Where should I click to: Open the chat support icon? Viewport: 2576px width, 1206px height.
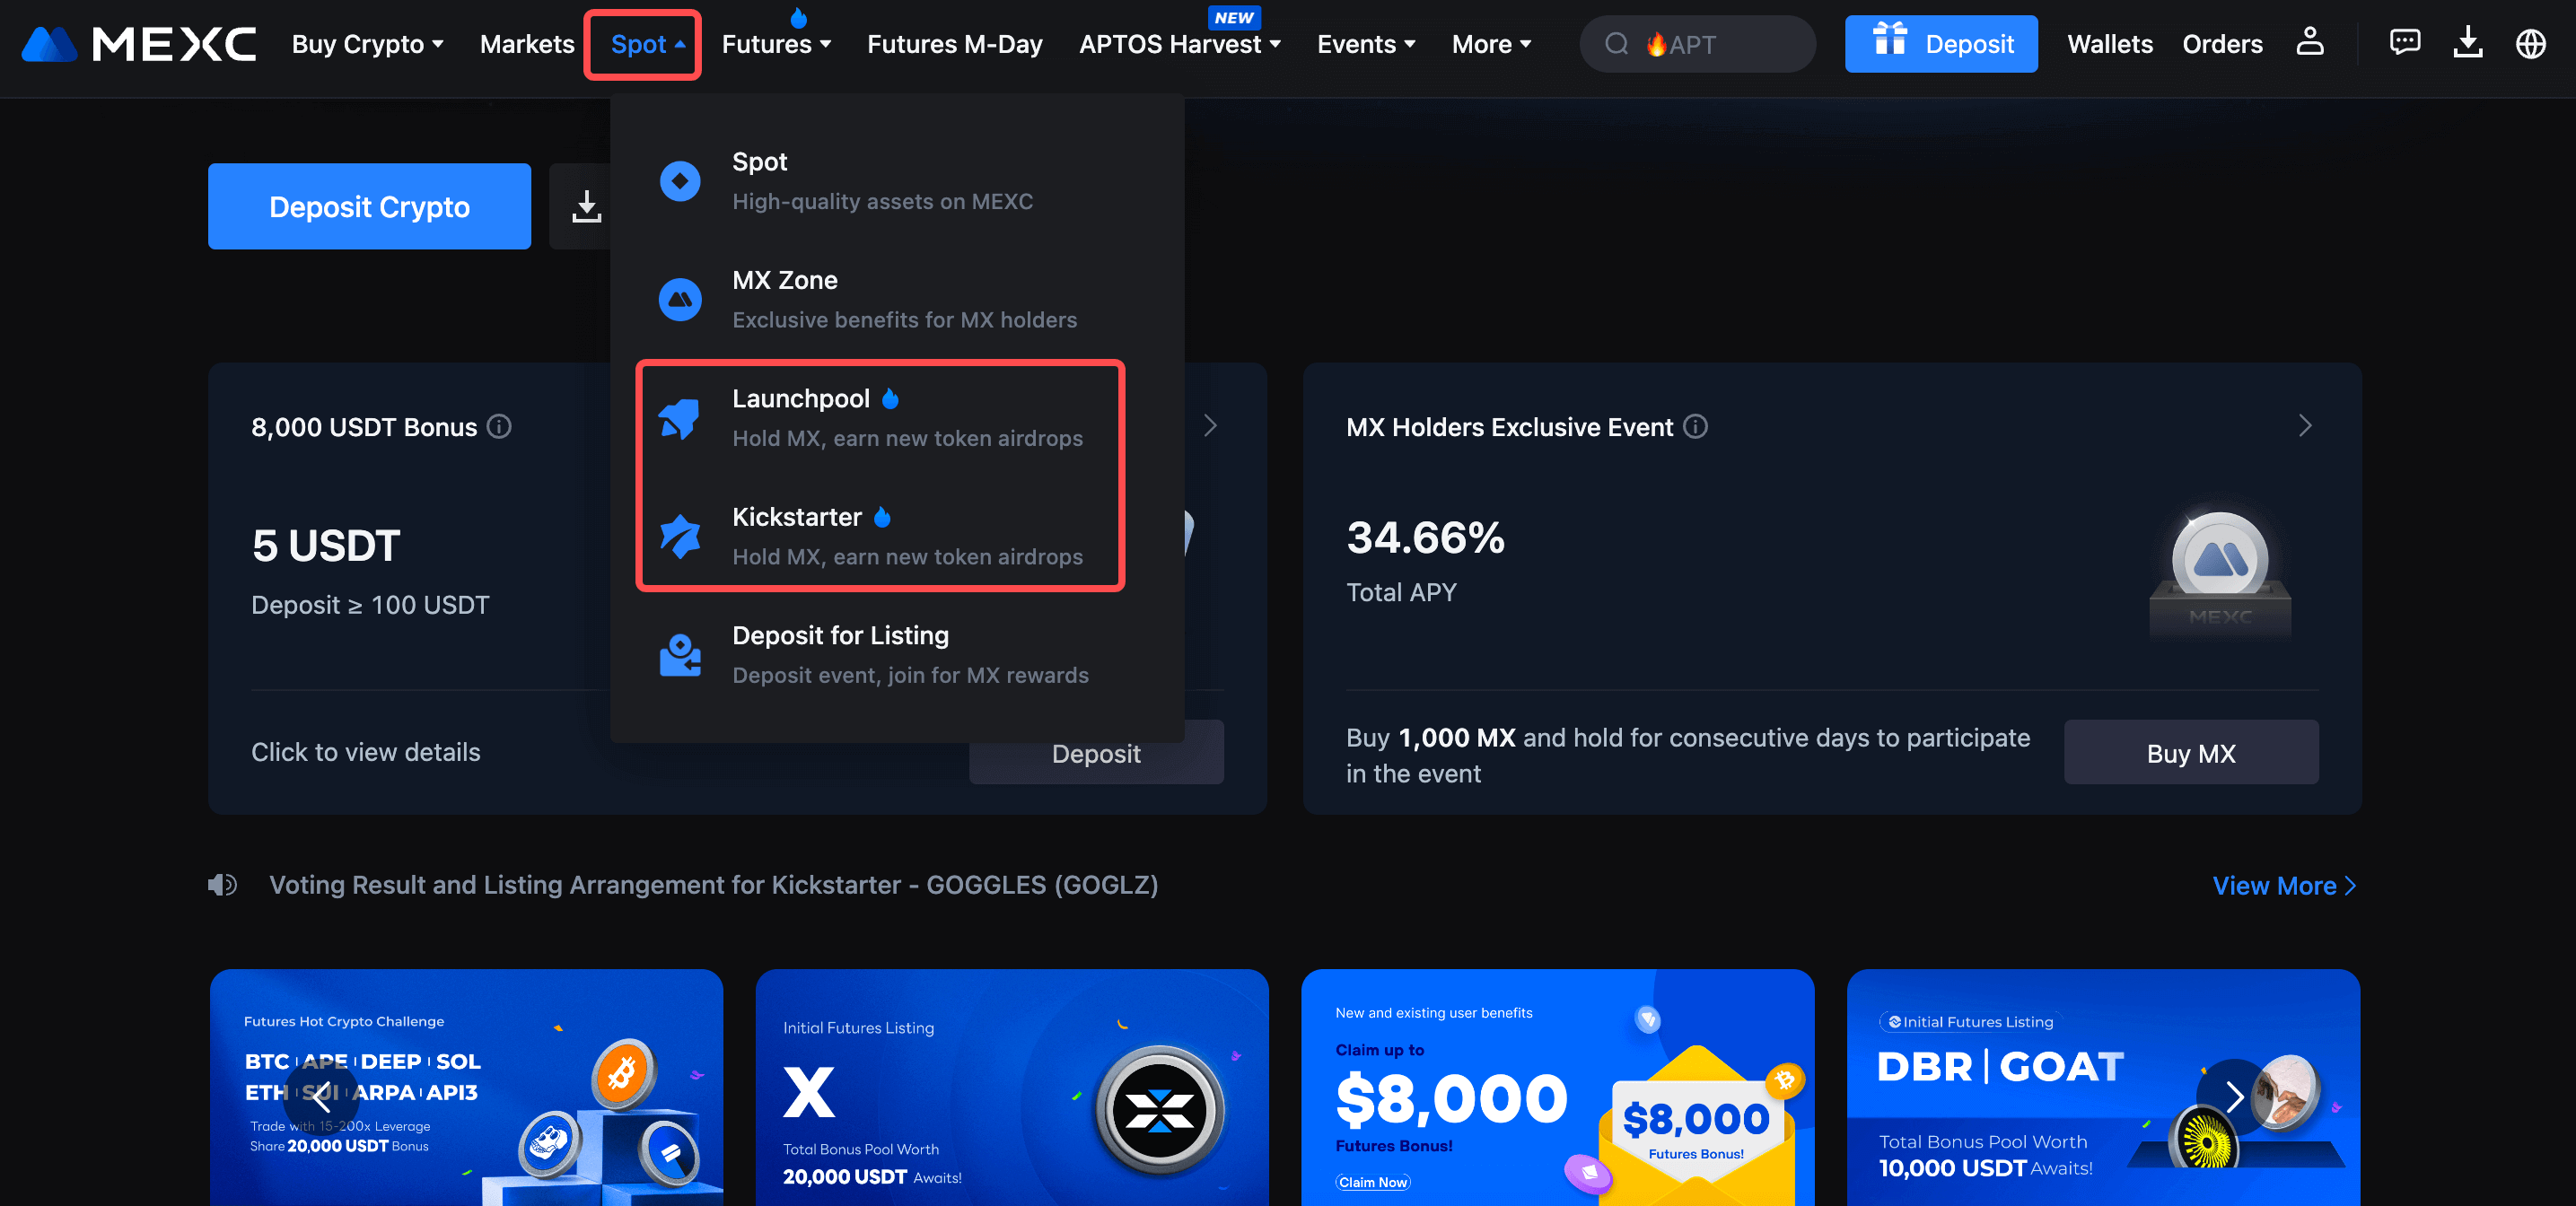[x=2404, y=43]
